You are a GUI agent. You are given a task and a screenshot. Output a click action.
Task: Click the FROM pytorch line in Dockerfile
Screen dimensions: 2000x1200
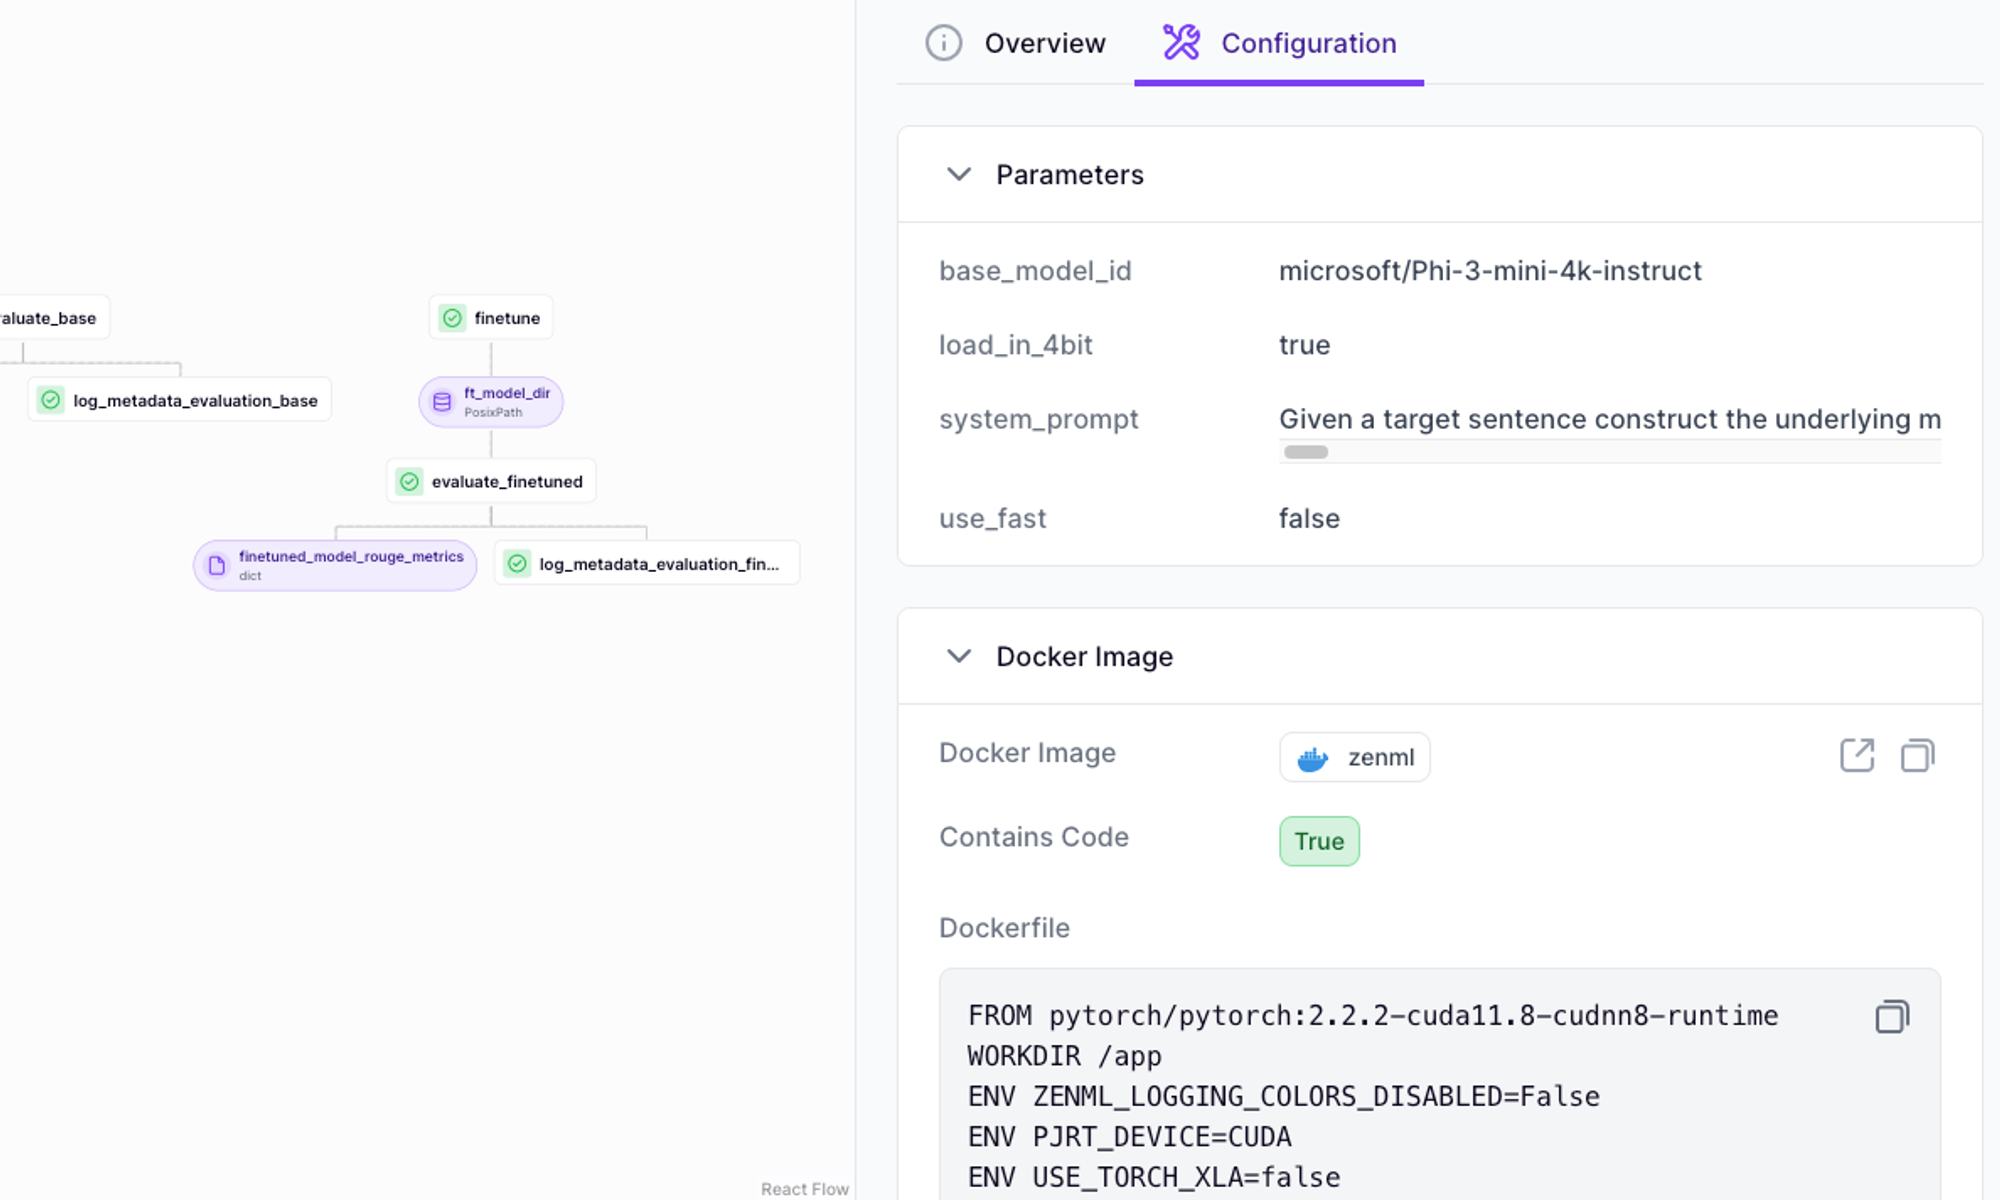1373,1016
